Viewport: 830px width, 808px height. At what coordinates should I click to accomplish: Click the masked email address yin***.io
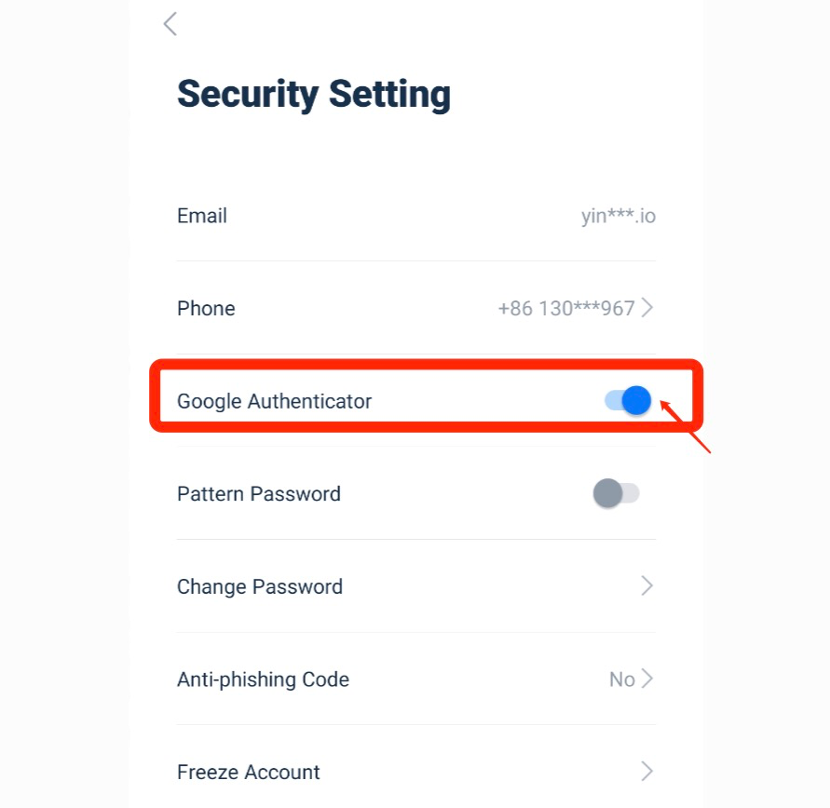coord(618,216)
